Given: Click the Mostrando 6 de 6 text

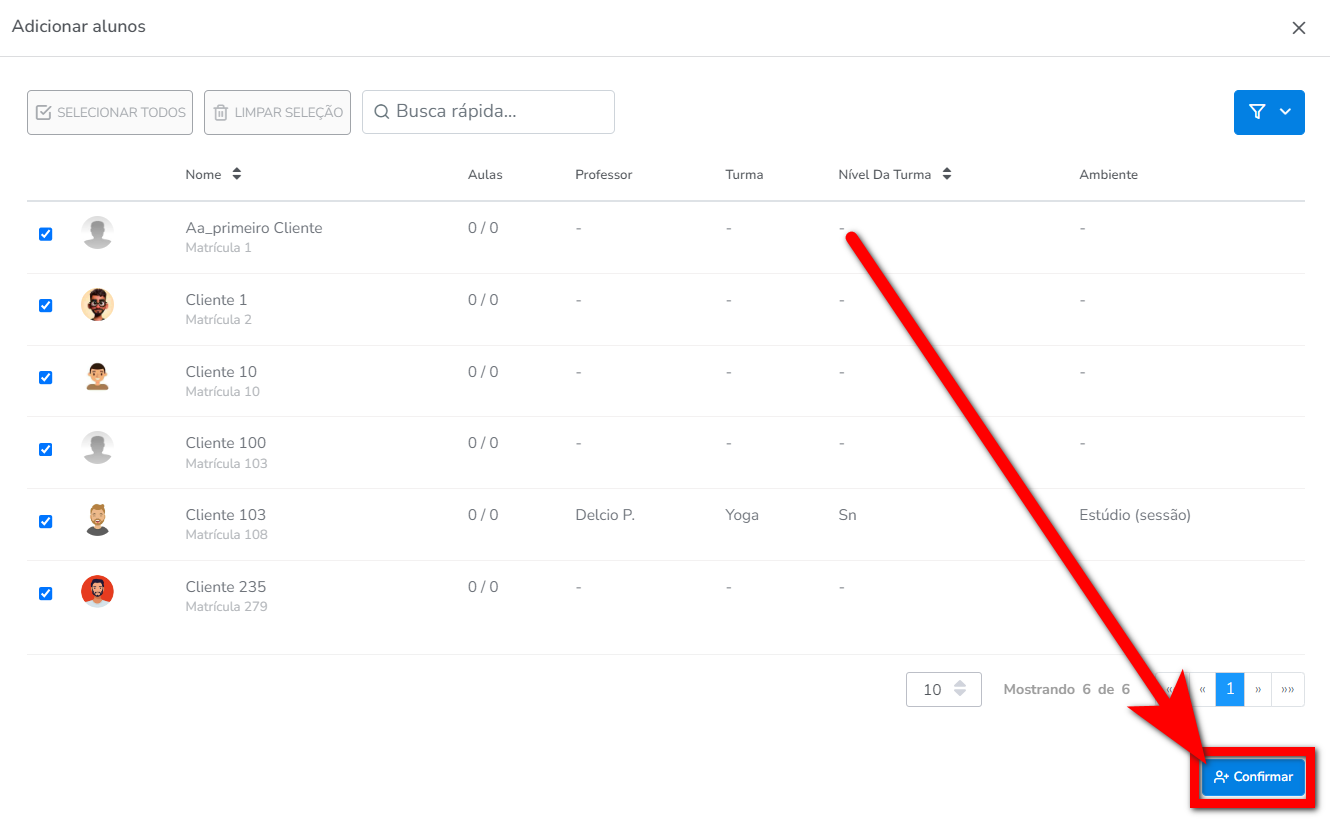Looking at the screenshot, I should [1066, 689].
